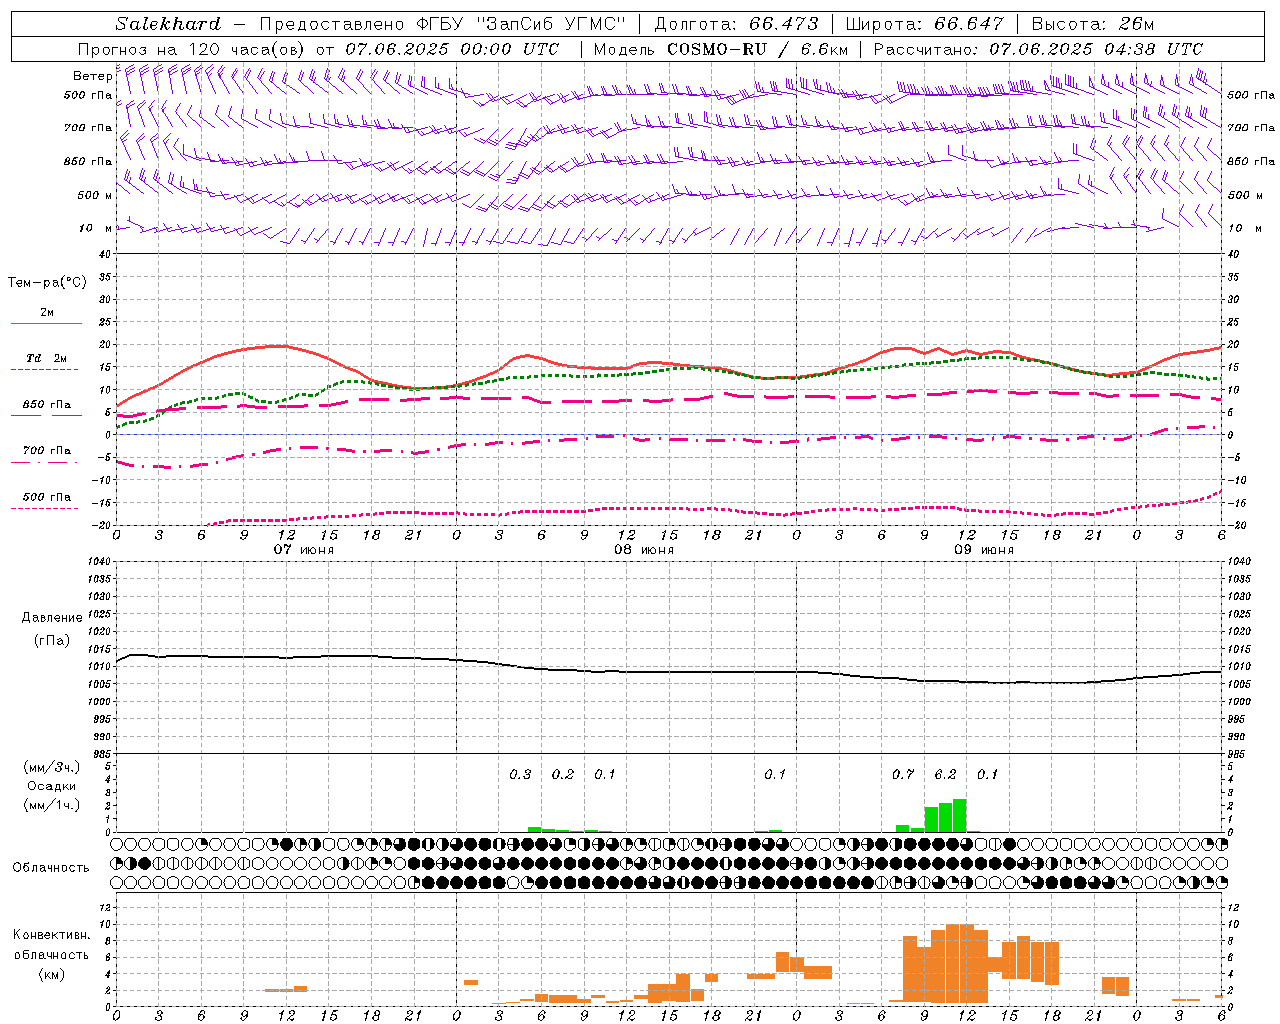The image size is (1280, 1024).
Task: Click the 'Тем-ра(°C)' temperature label
Action: click(x=47, y=283)
